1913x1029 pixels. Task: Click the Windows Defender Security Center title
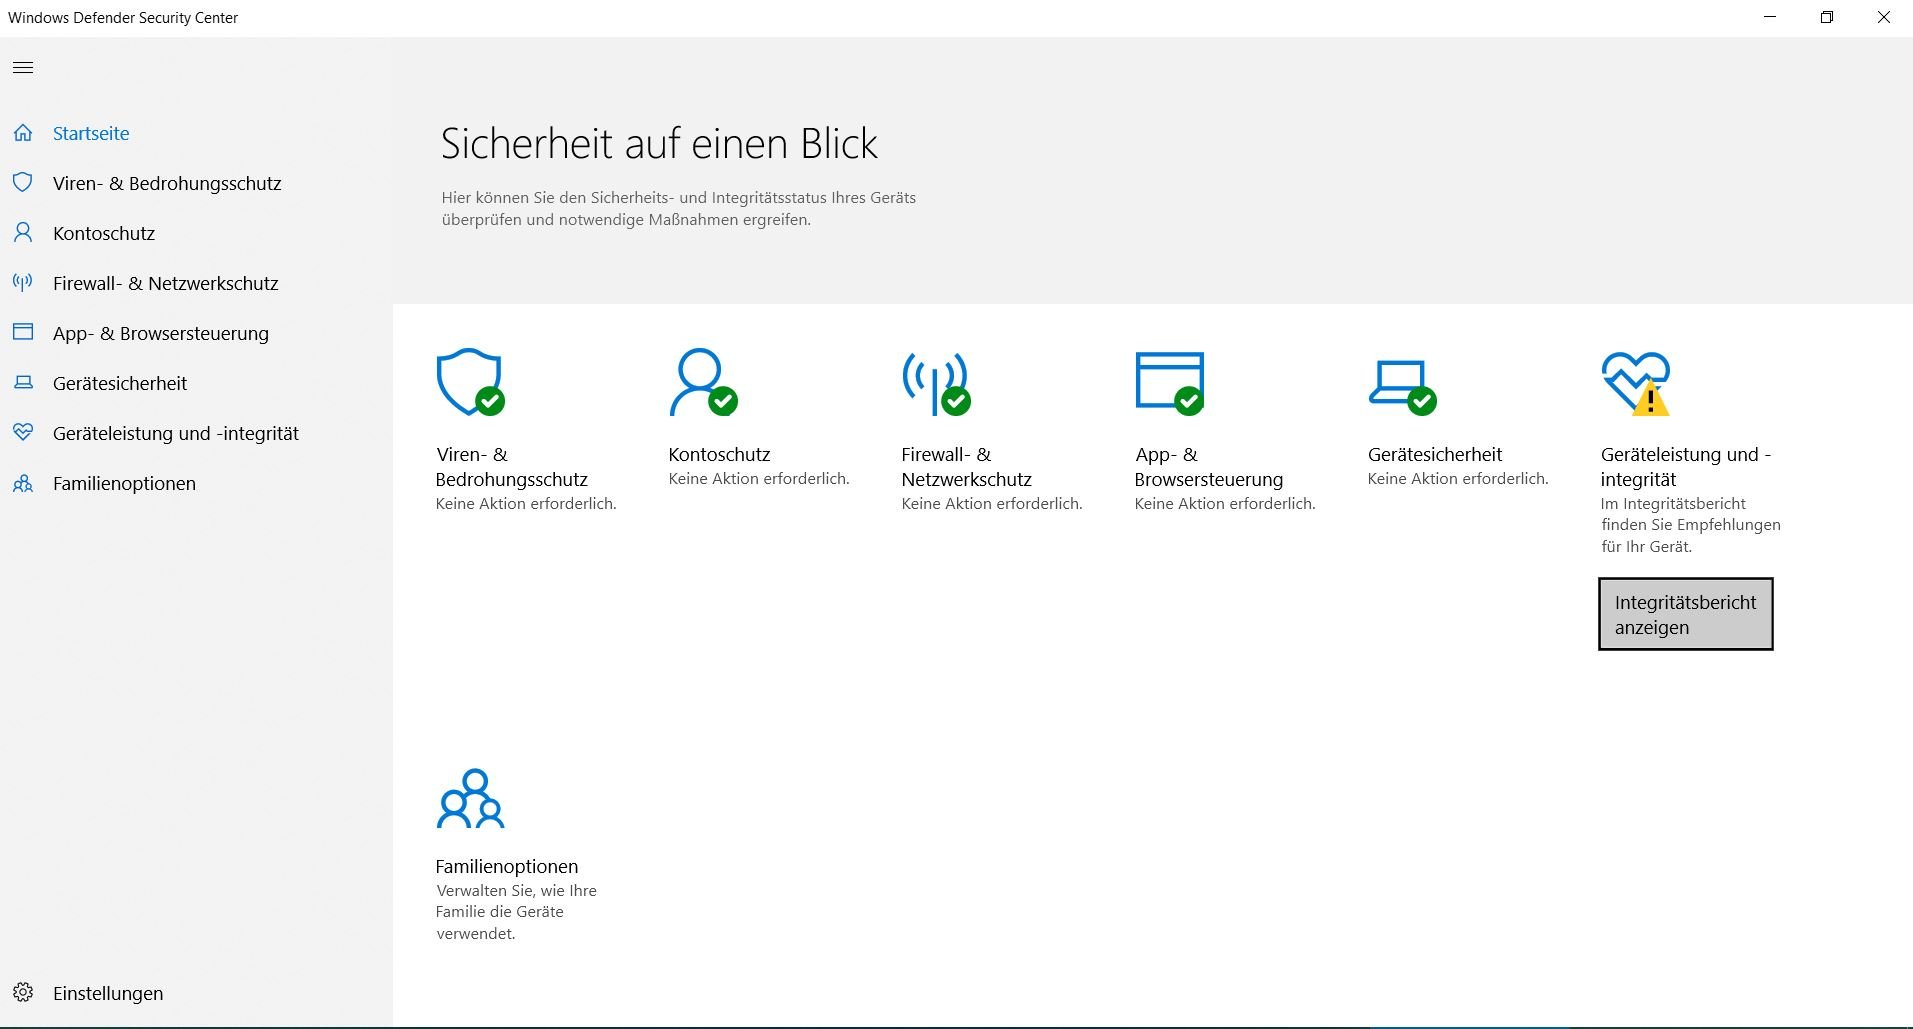click(123, 18)
